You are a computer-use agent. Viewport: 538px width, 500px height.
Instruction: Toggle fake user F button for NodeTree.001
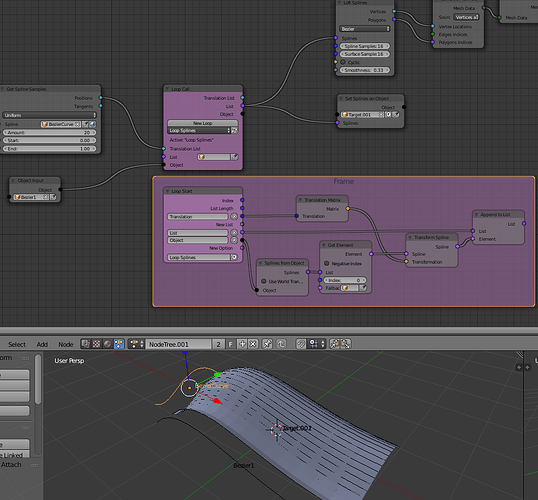pos(231,344)
